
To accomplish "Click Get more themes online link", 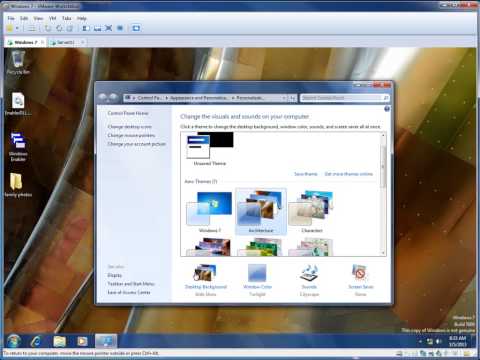I will pos(349,174).
